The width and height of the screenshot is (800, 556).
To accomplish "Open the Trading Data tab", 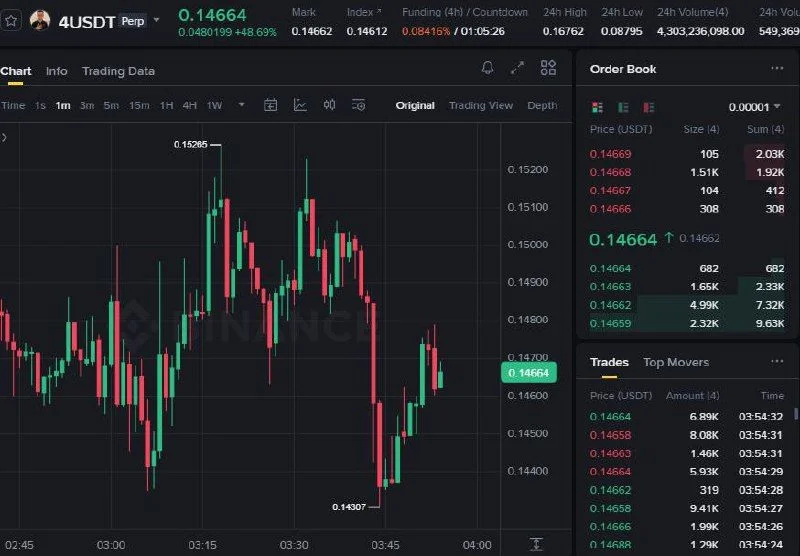I will [118, 71].
